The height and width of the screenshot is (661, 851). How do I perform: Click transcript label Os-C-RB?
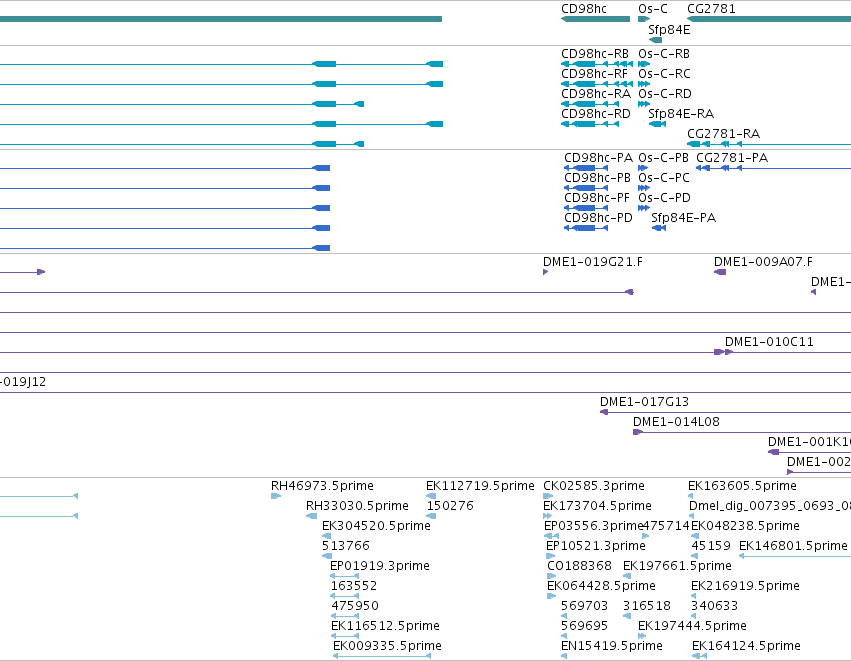point(664,54)
